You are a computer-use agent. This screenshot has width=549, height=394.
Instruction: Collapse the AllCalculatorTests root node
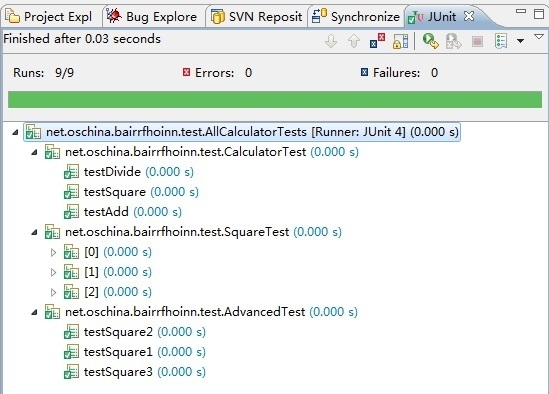tap(15, 132)
